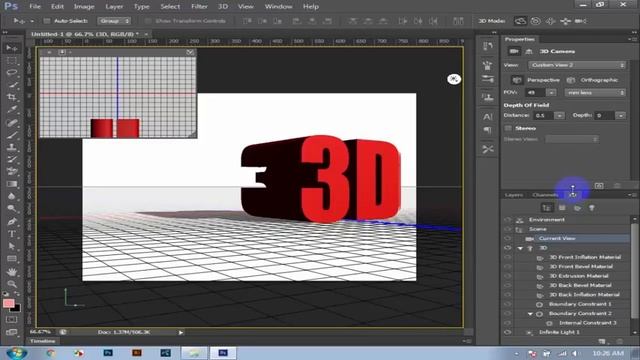Collapse the 3D mesh tree item

(520, 248)
